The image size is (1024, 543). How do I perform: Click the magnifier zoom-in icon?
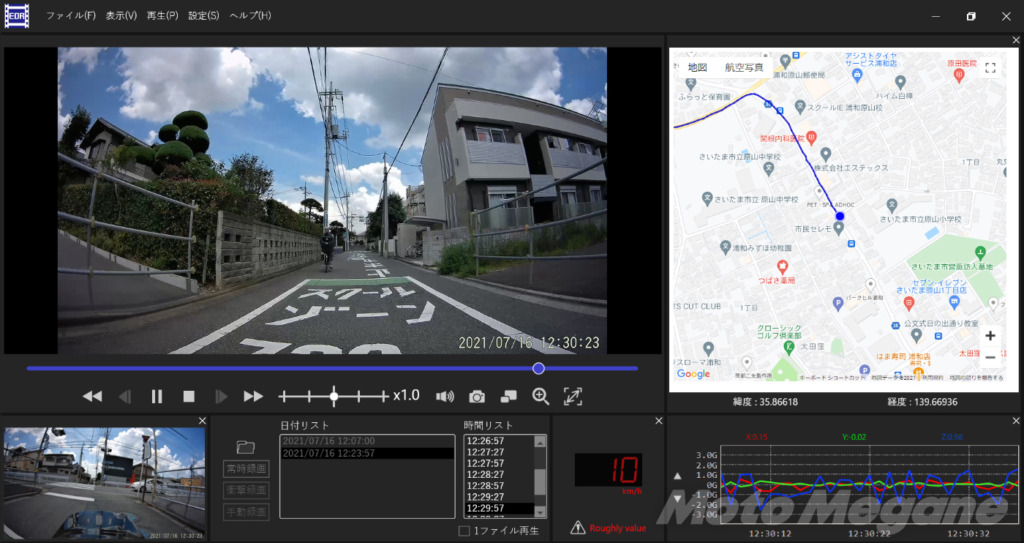541,396
